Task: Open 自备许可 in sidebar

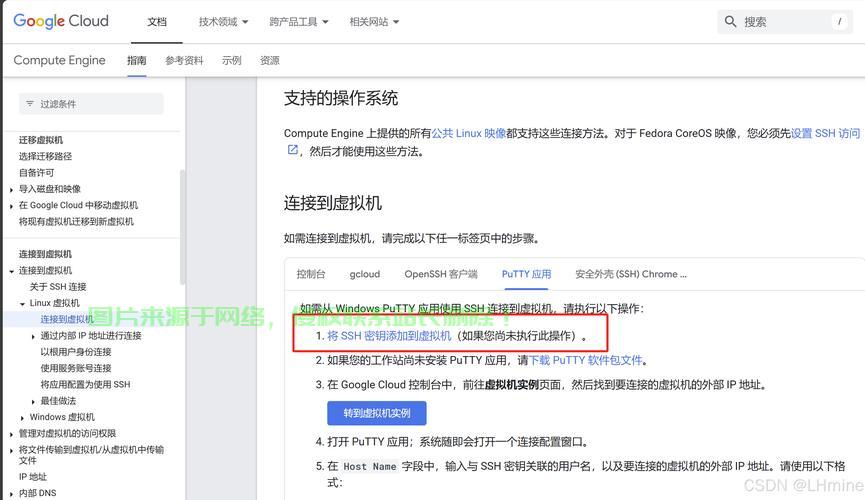Action: point(36,173)
